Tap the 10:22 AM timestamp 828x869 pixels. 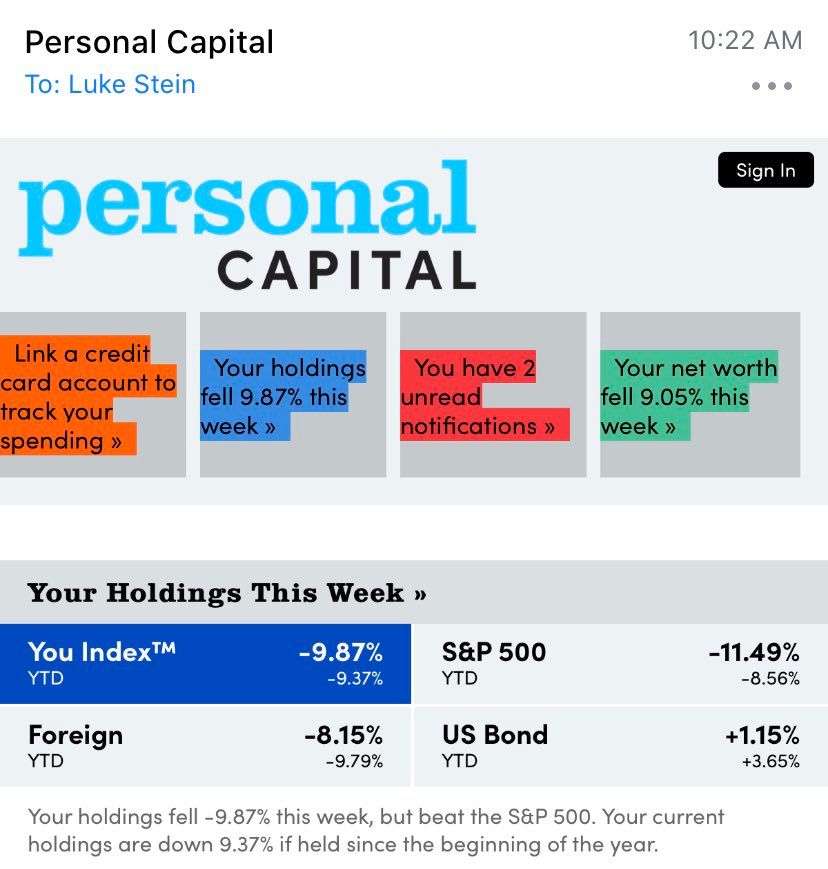click(745, 40)
